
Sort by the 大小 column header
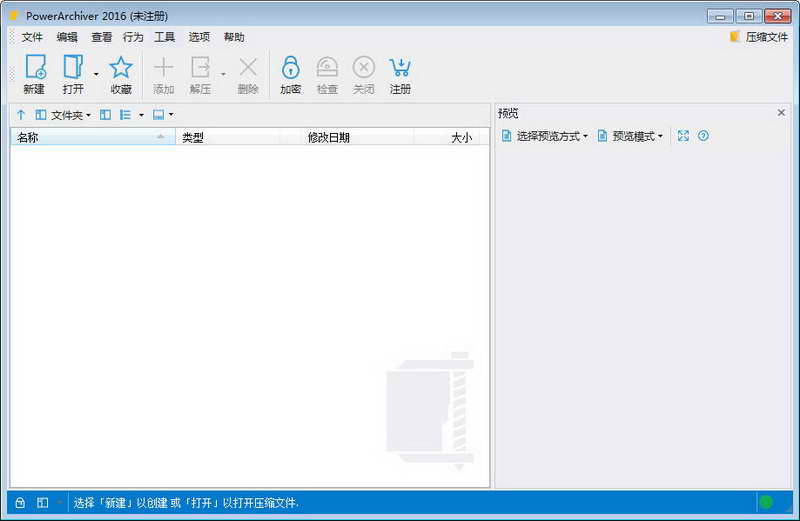coord(446,137)
